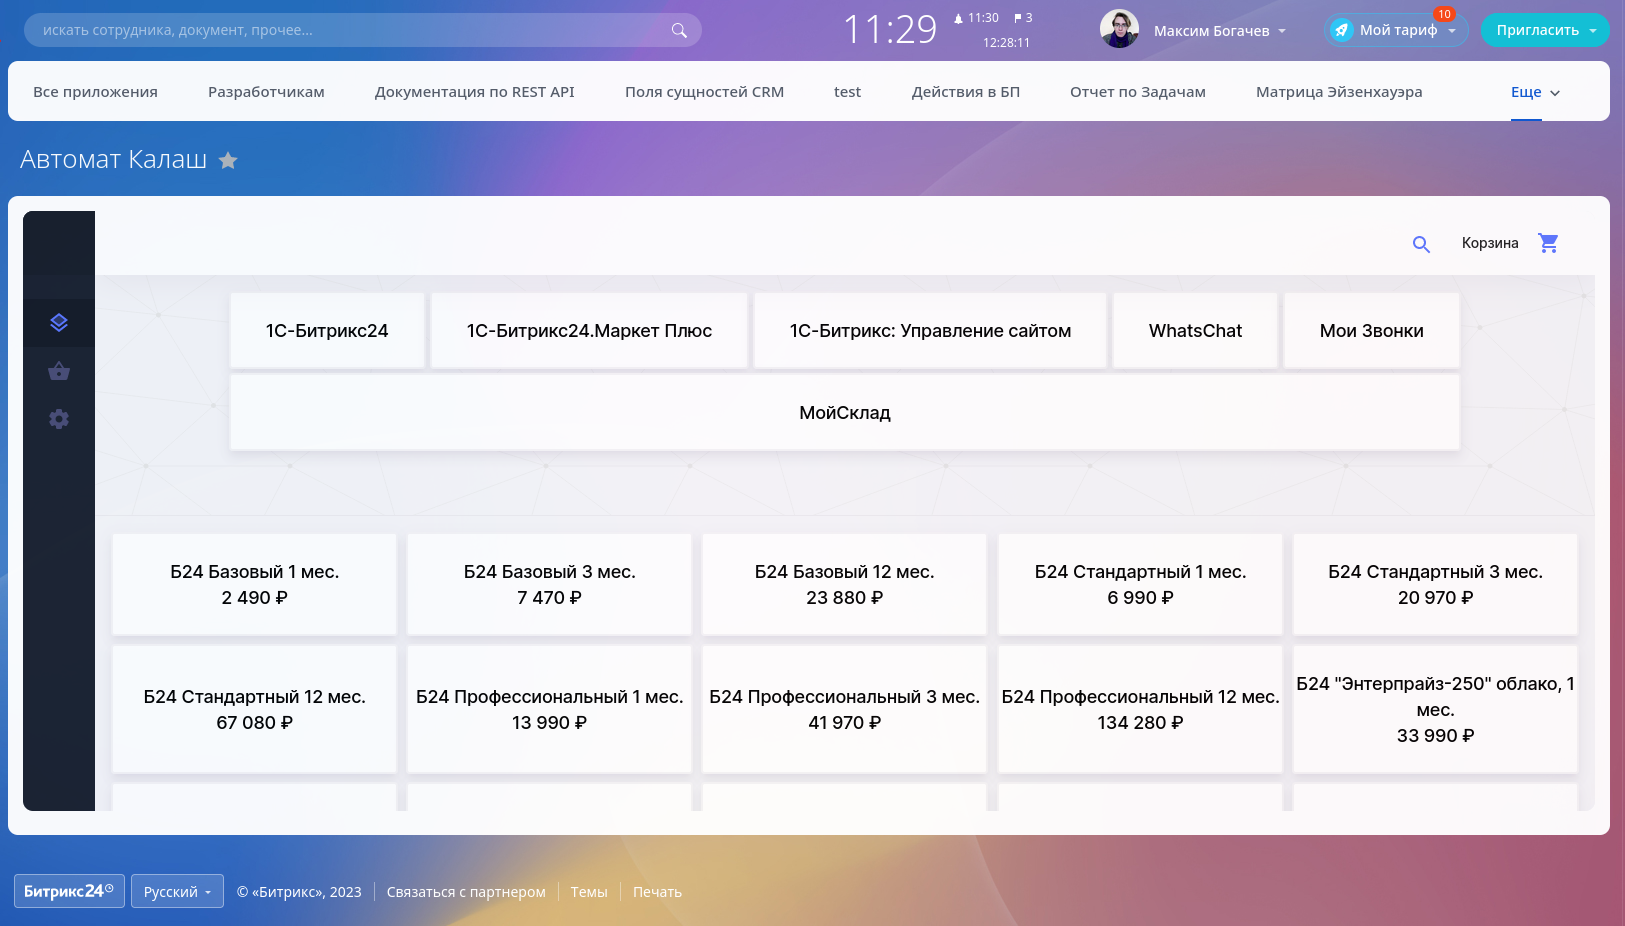Image resolution: width=1625 pixels, height=926 pixels.
Task: Open Поля сущностей CRM tab
Action: [704, 92]
